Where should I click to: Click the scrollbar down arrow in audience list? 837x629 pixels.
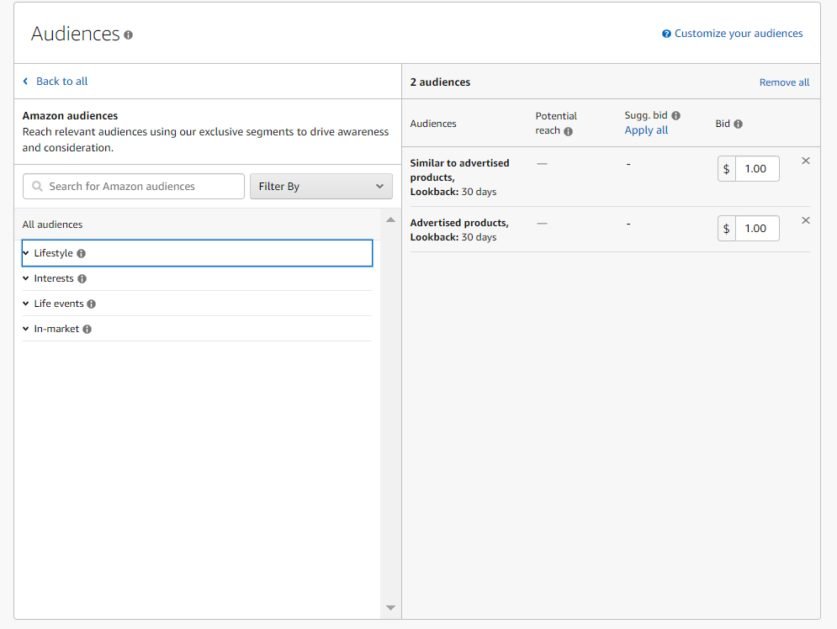pos(391,608)
